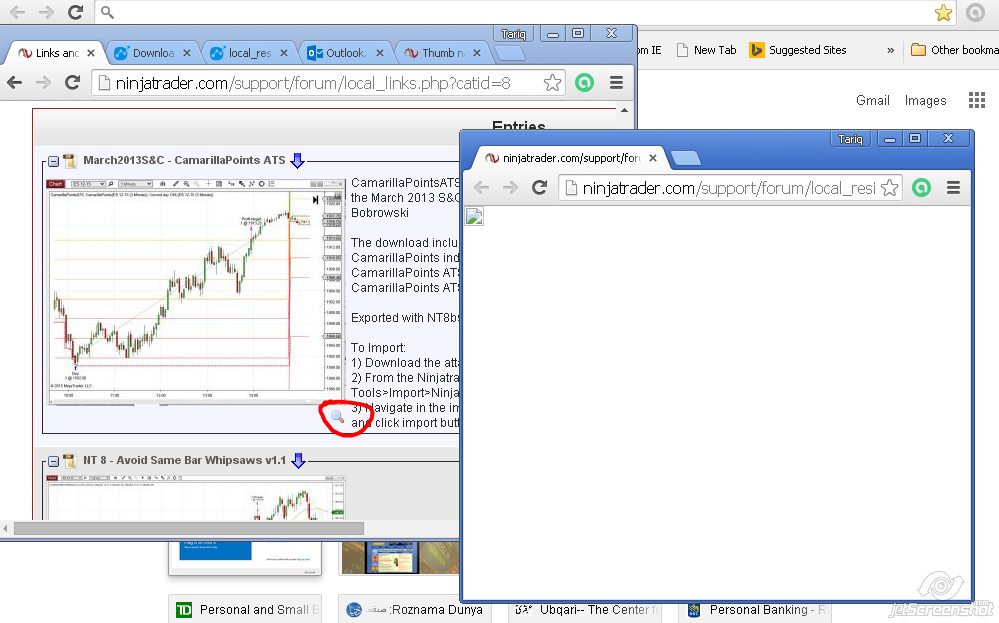The height and width of the screenshot is (623, 999).
Task: Click the Tariq profile button in popup window
Action: point(850,138)
